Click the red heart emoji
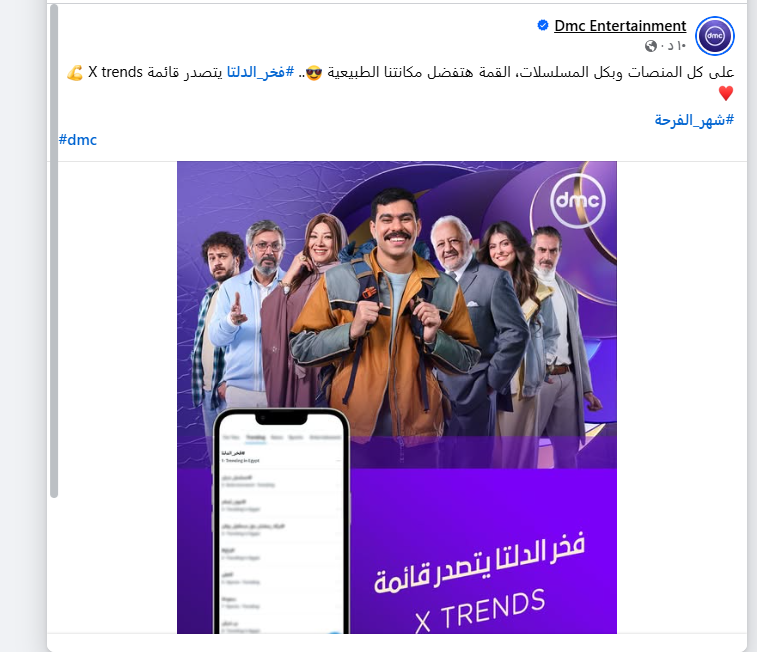757x652 pixels. (726, 93)
